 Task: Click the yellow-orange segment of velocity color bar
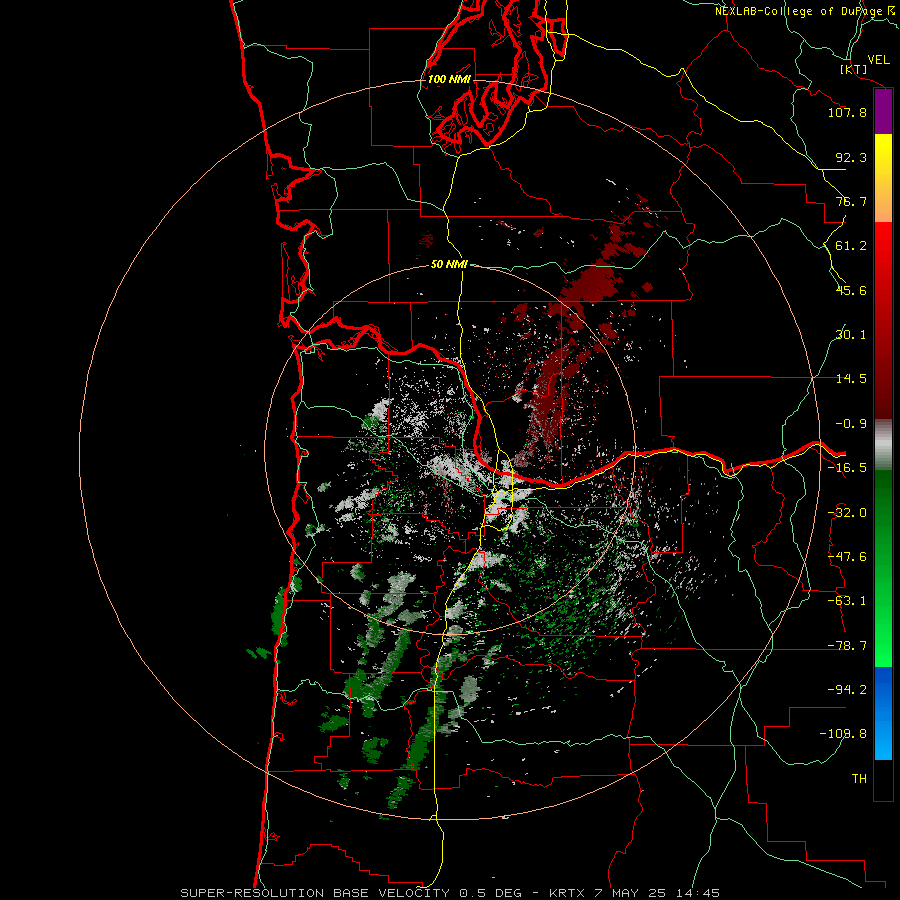coord(883,178)
